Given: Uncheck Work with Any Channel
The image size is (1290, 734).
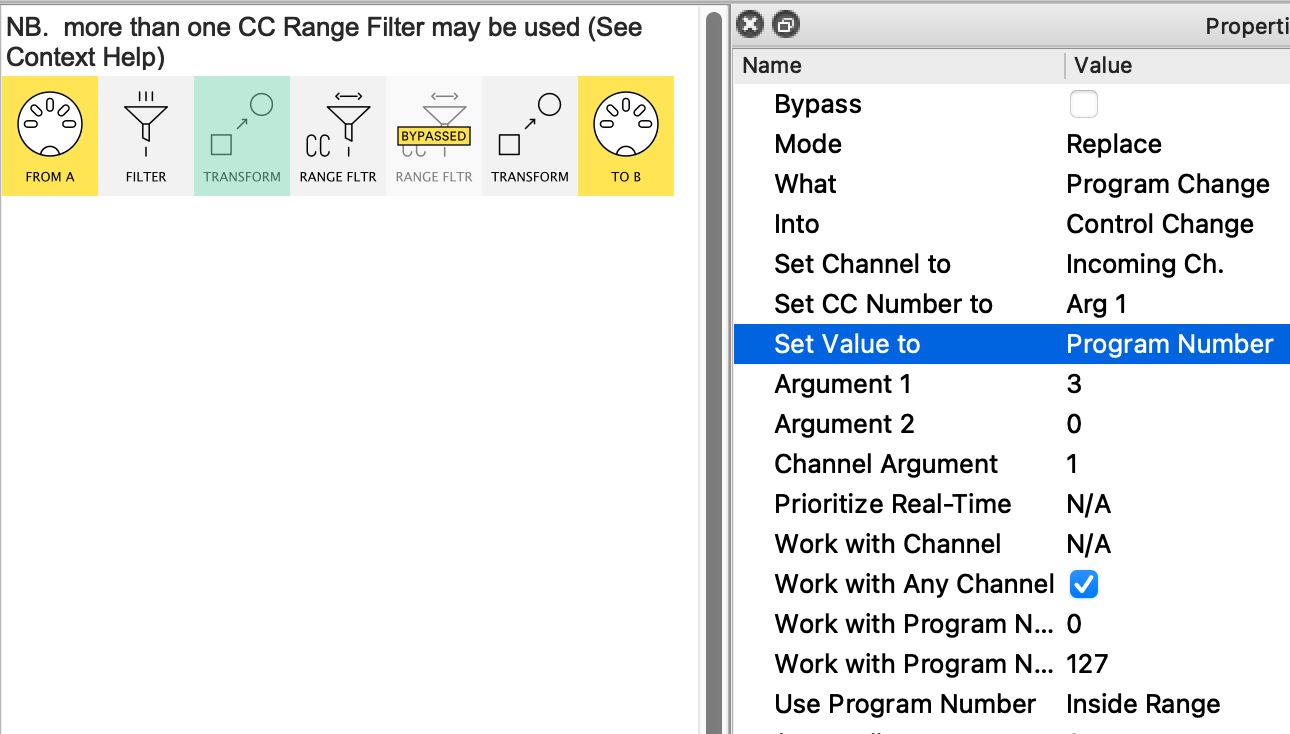Looking at the screenshot, I should (1083, 584).
